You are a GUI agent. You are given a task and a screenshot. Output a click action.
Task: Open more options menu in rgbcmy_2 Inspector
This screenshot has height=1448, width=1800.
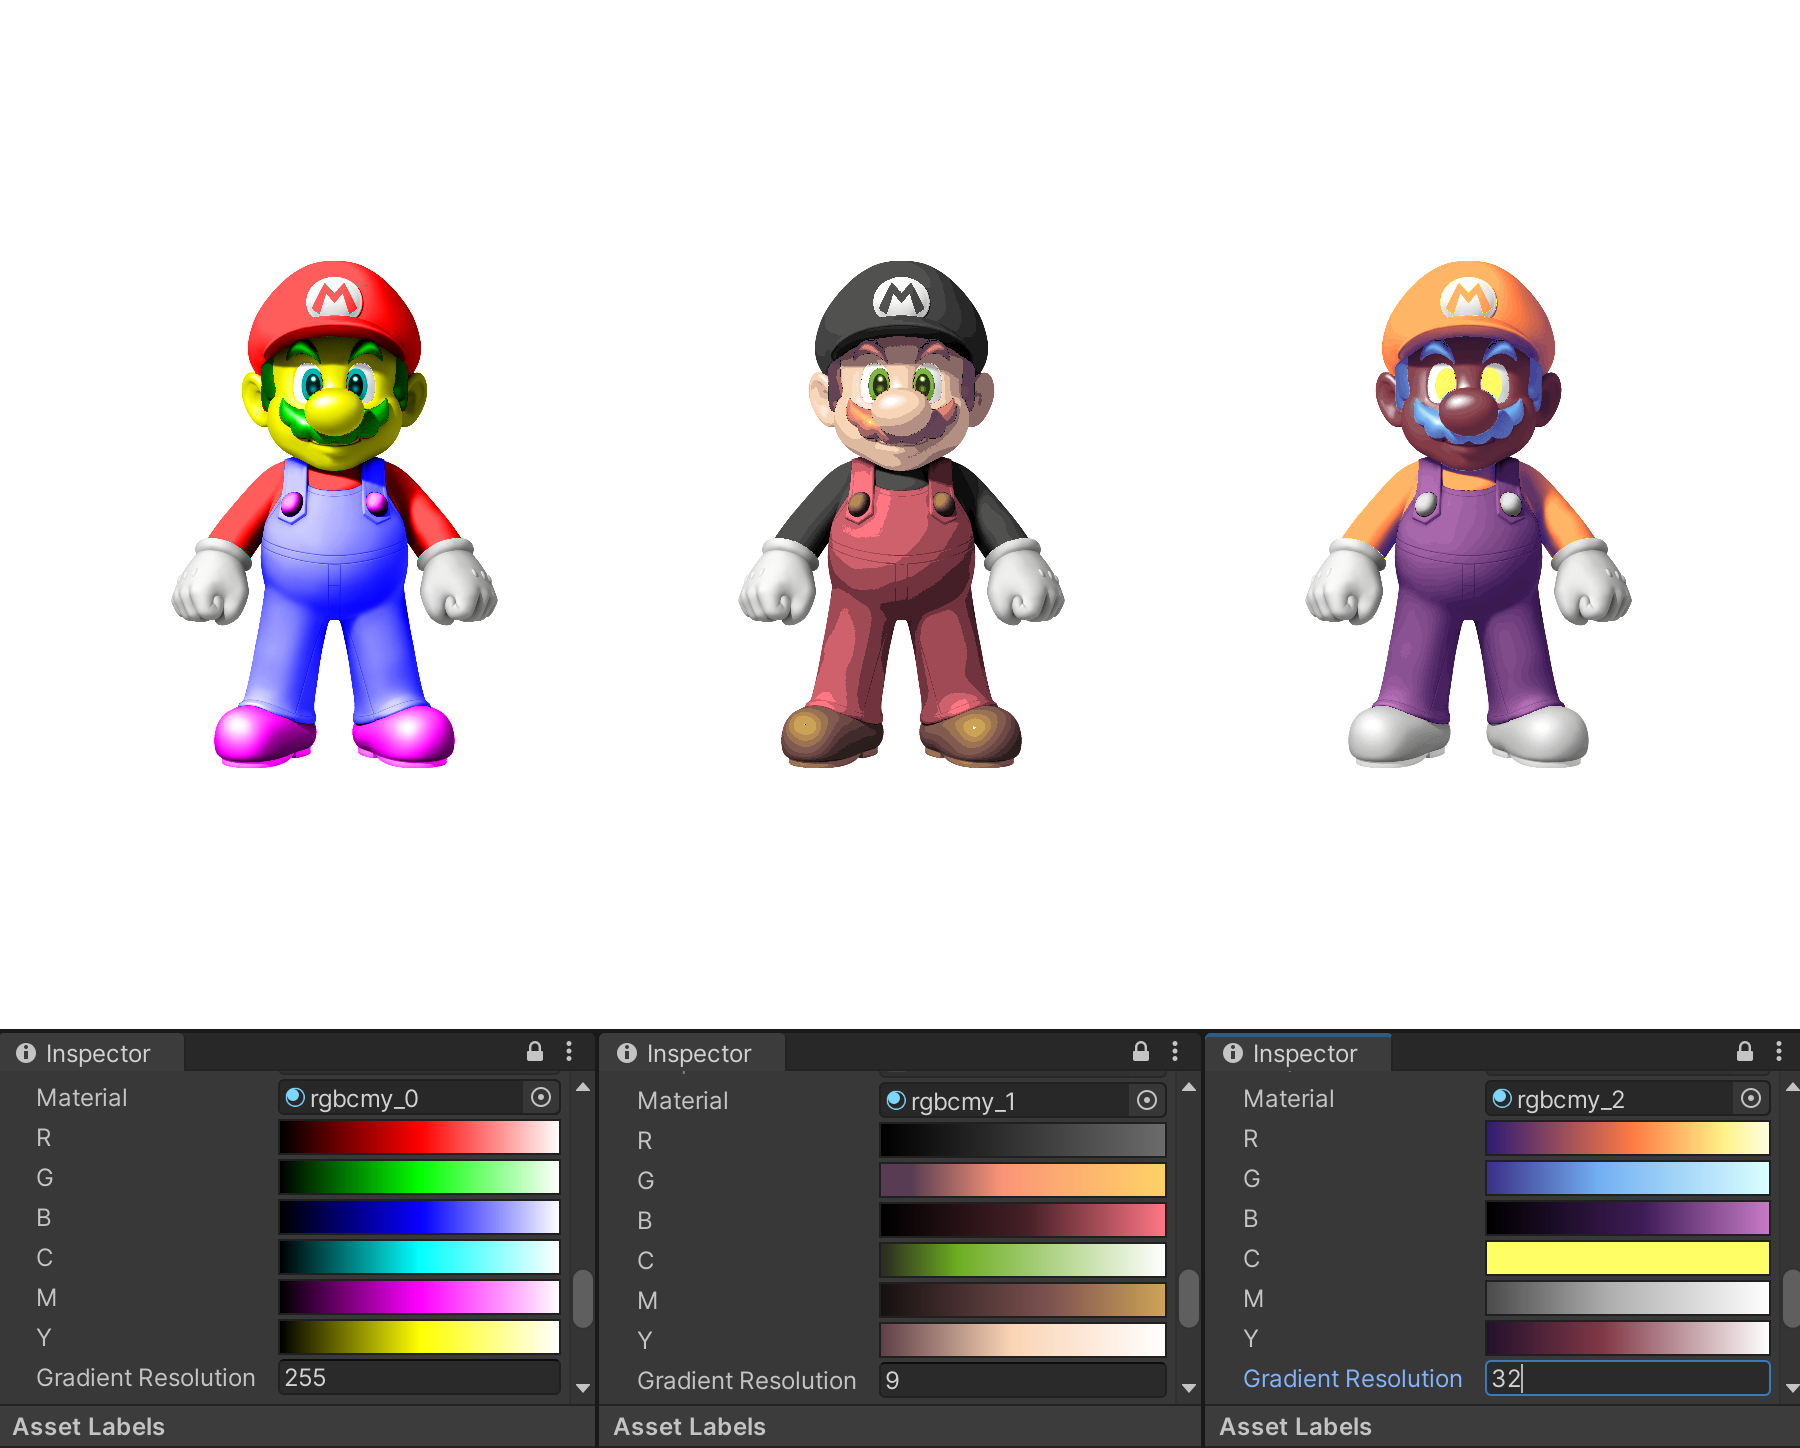(1779, 1051)
